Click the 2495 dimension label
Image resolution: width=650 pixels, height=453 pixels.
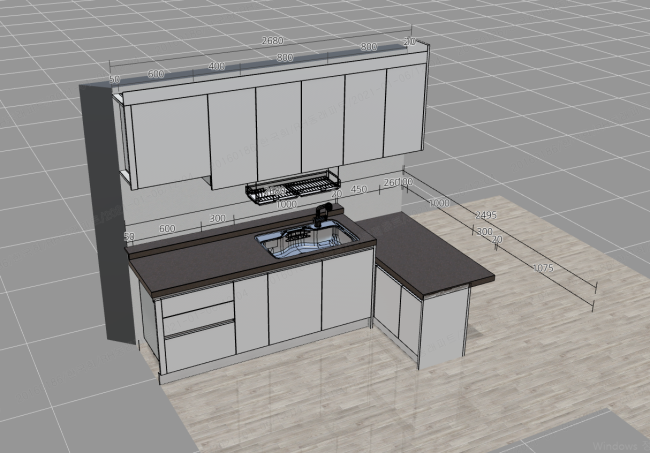coord(486,215)
